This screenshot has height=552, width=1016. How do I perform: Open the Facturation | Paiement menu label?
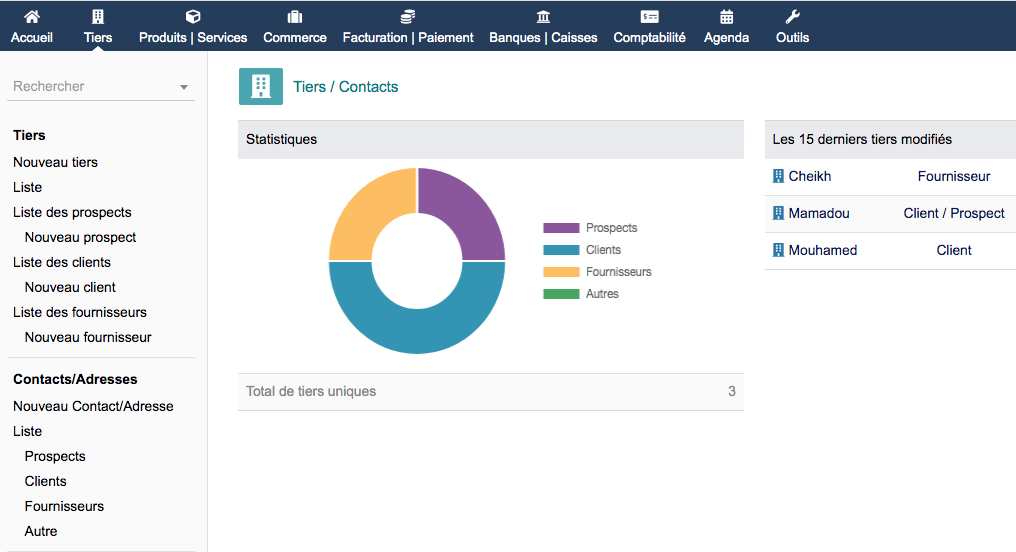(x=408, y=38)
